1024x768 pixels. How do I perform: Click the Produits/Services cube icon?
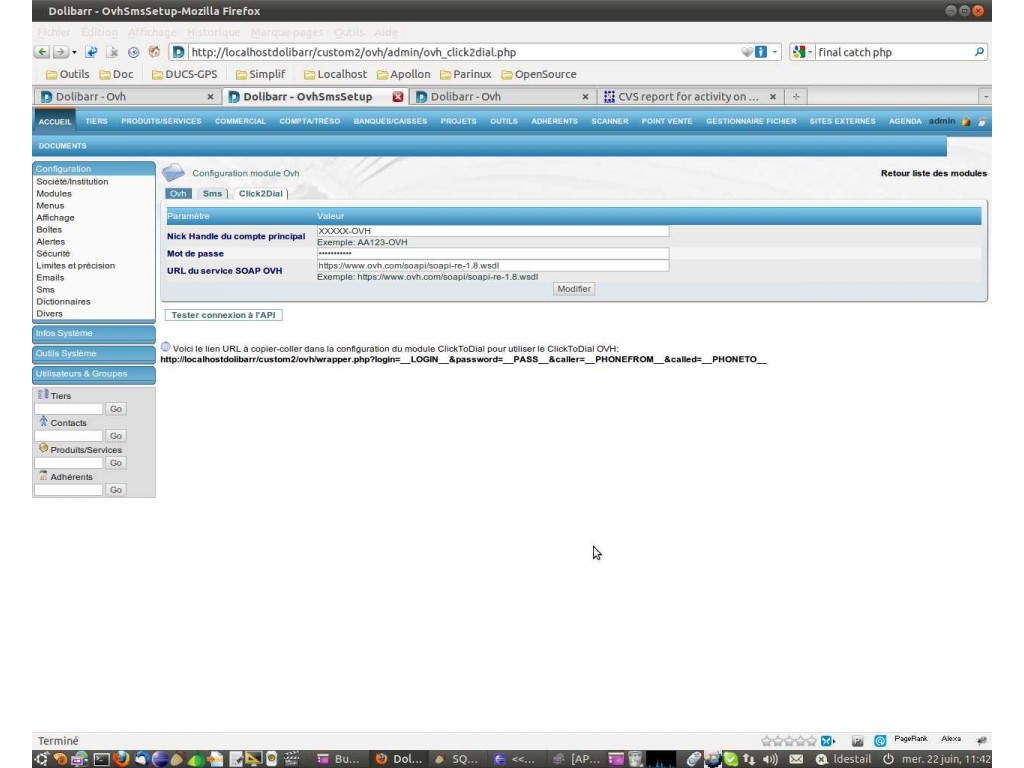coord(43,448)
